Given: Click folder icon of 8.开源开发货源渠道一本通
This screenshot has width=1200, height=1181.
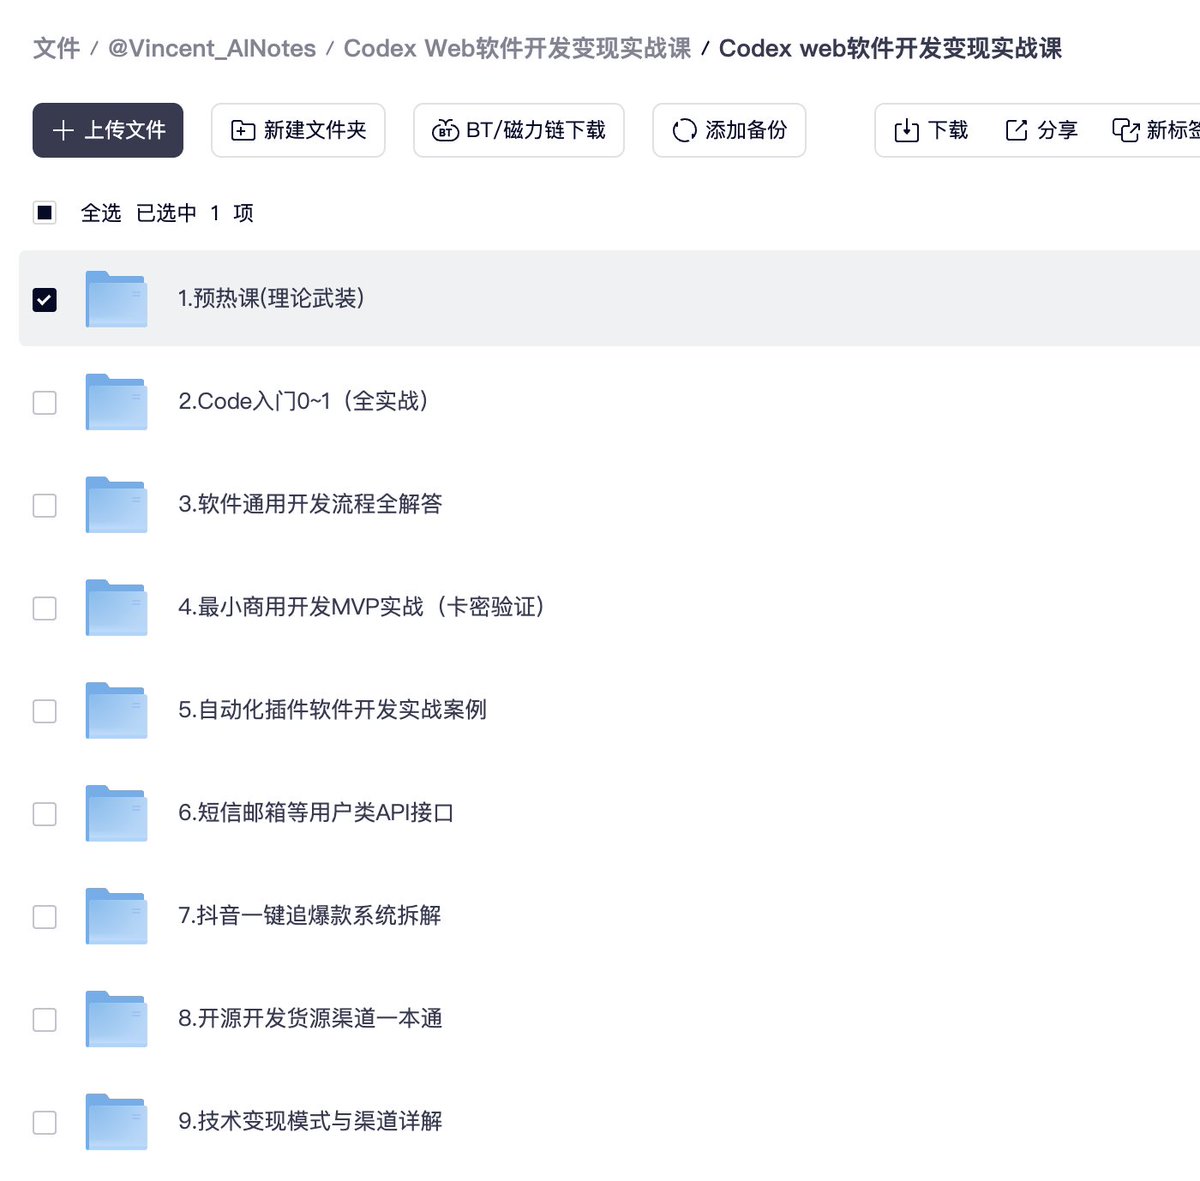Looking at the screenshot, I should tap(116, 1020).
